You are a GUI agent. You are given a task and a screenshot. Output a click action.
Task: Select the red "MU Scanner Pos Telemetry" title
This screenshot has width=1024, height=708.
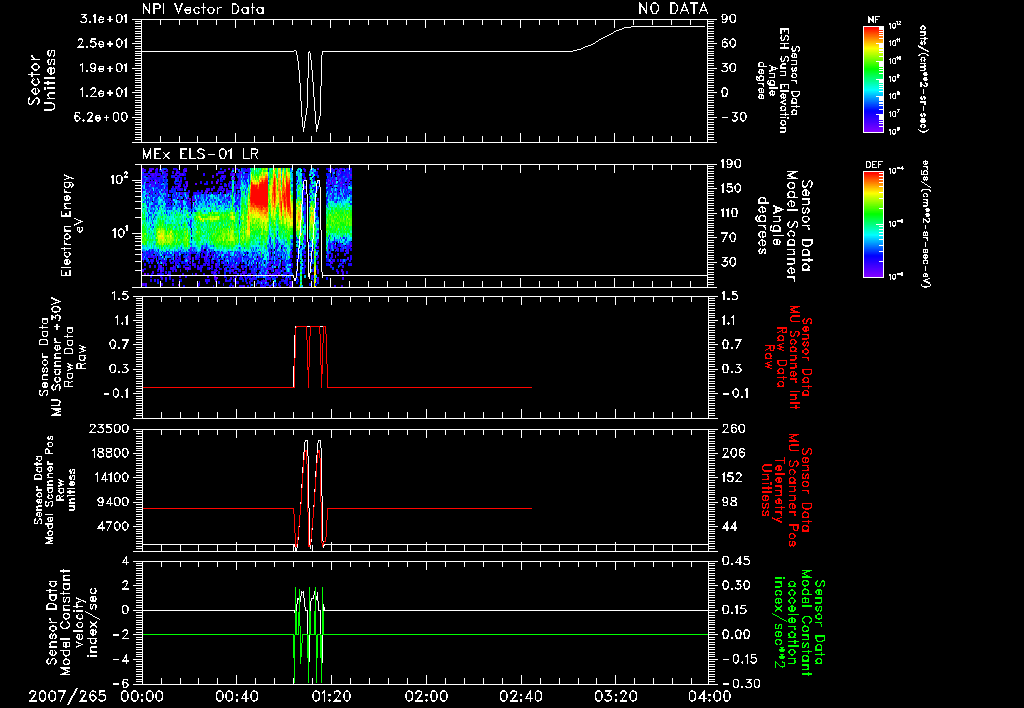tap(786, 491)
